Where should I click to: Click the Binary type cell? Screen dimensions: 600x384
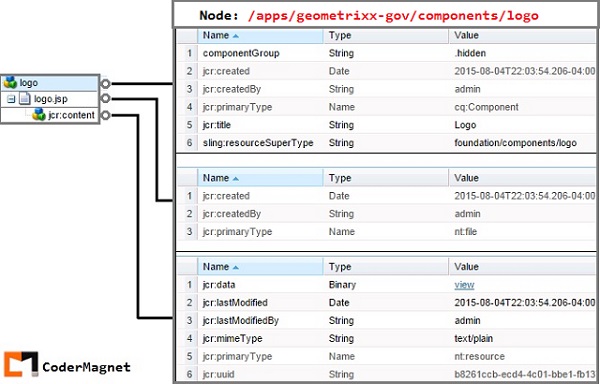click(342, 285)
